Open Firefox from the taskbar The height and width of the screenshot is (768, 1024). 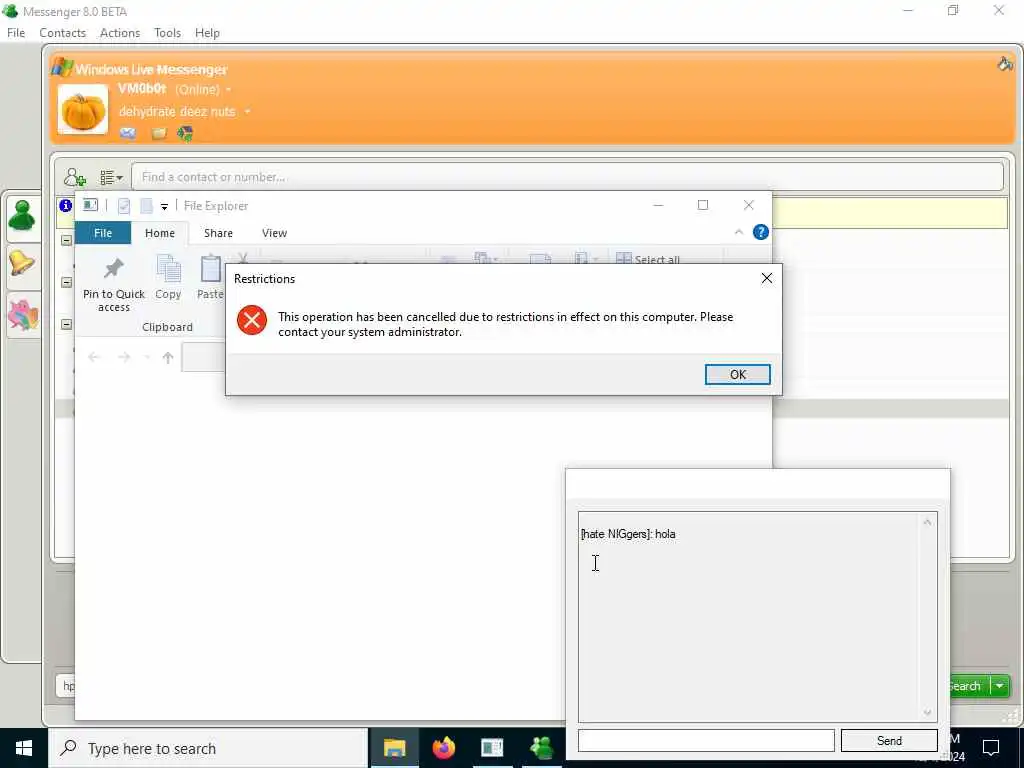pyautogui.click(x=443, y=748)
